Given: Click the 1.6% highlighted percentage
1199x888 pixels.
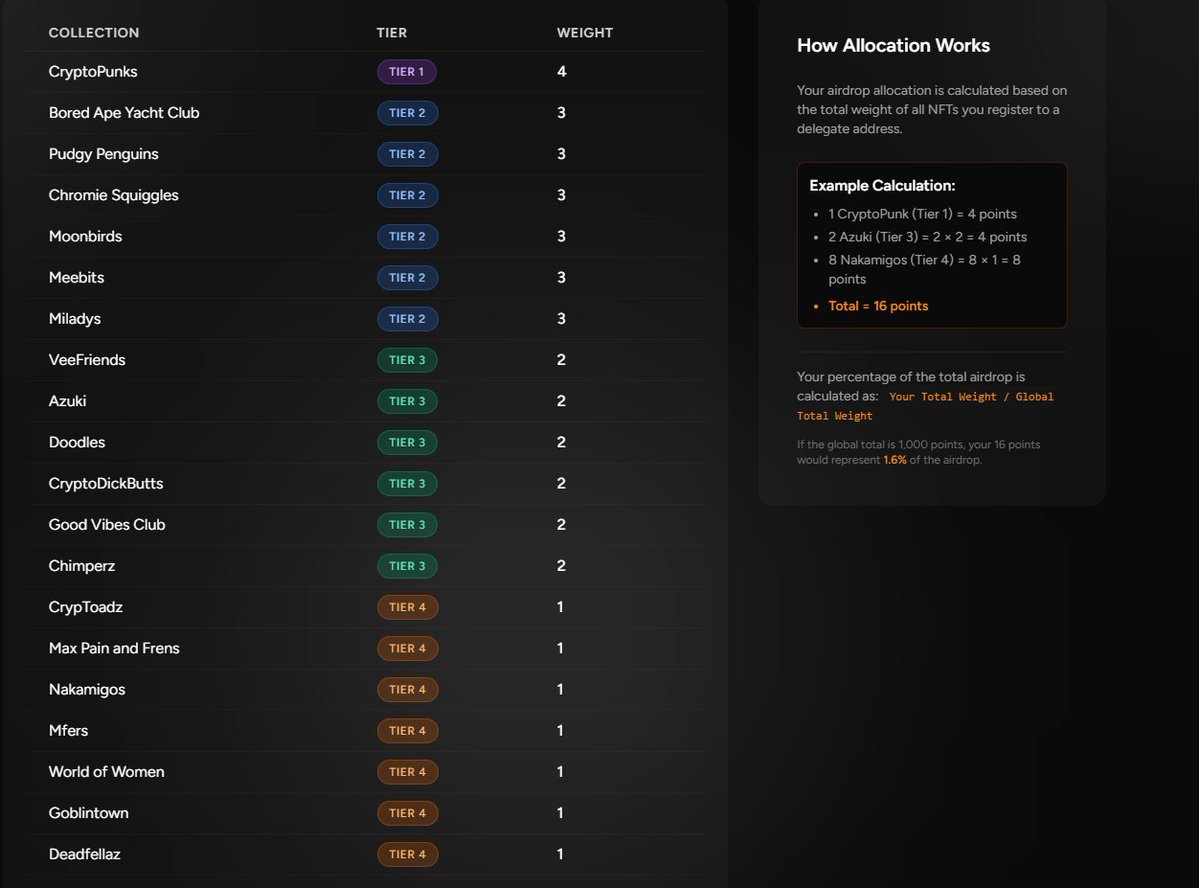Looking at the screenshot, I should (x=895, y=460).
